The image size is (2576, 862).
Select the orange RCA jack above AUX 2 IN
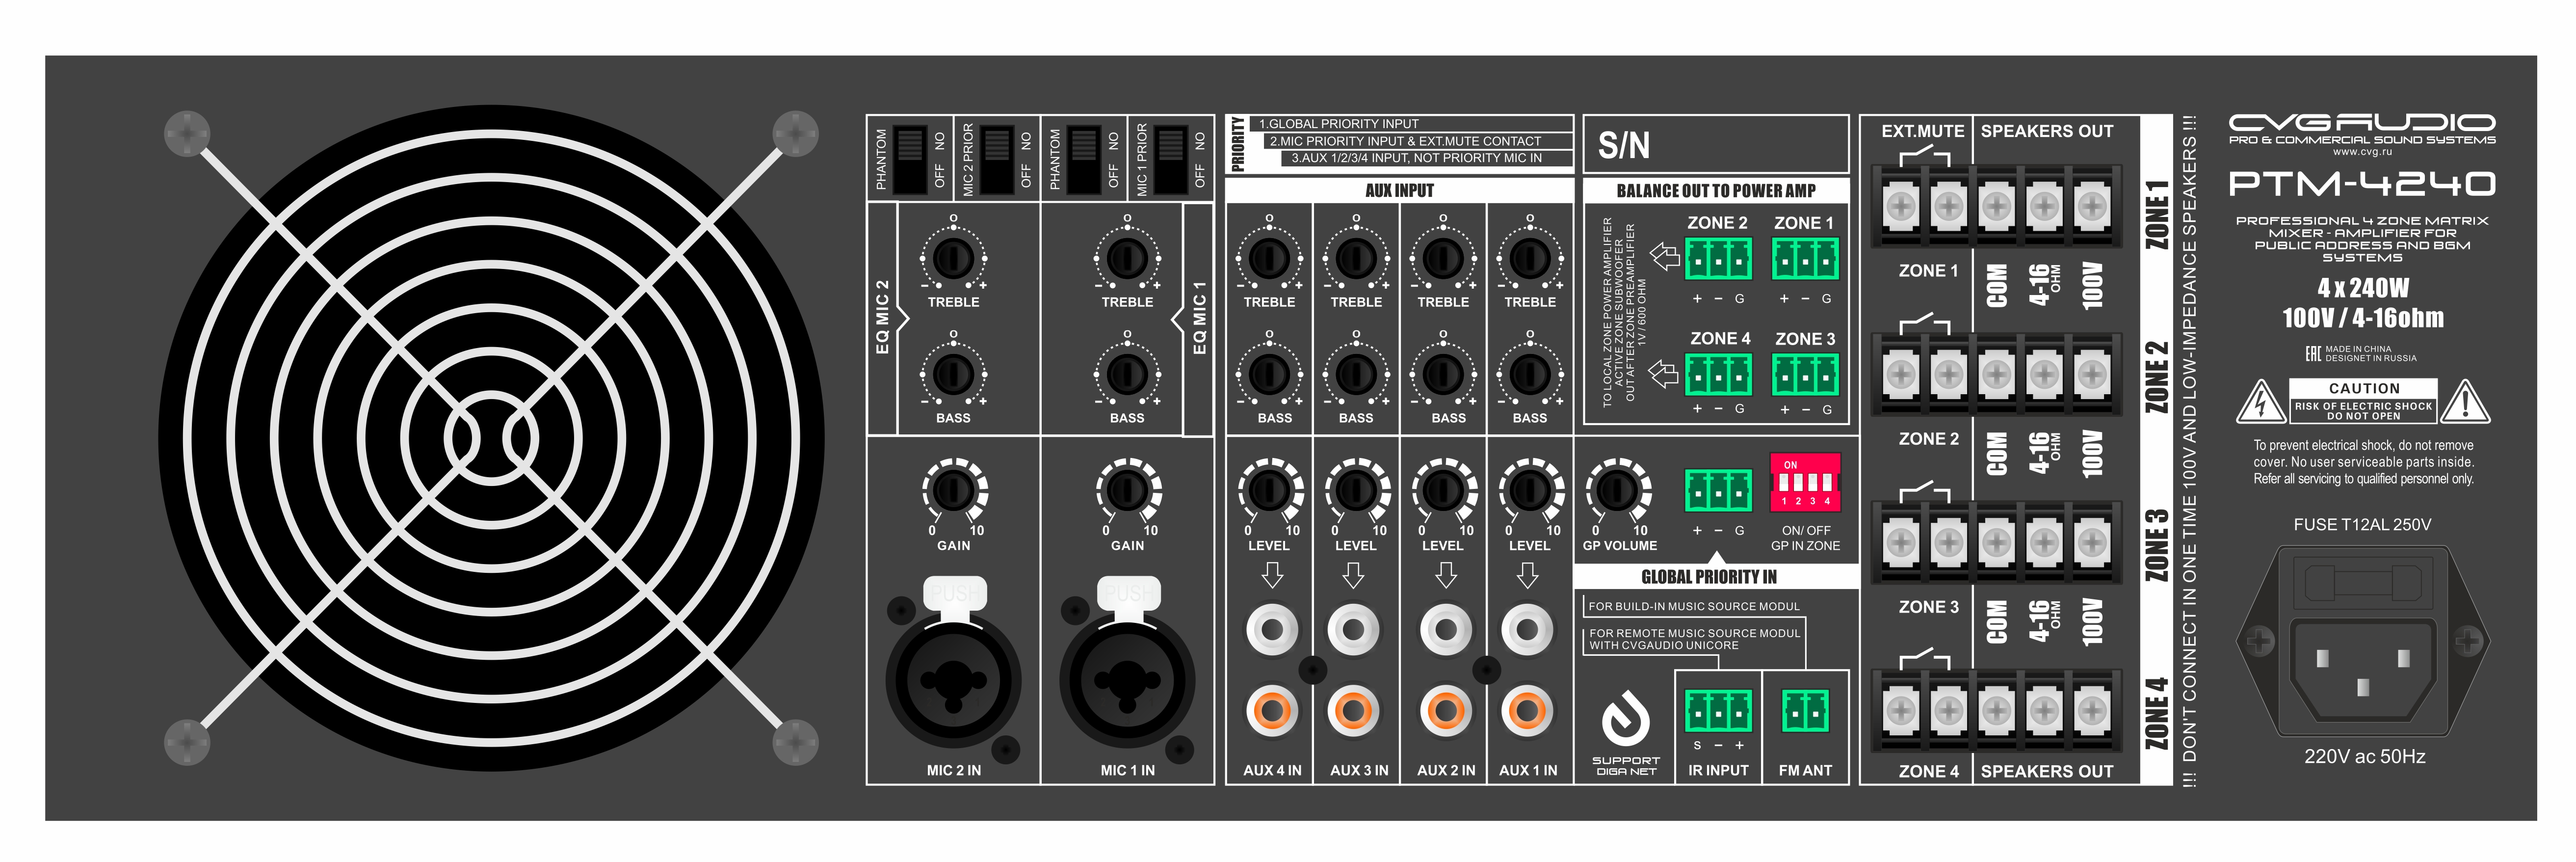[1445, 711]
